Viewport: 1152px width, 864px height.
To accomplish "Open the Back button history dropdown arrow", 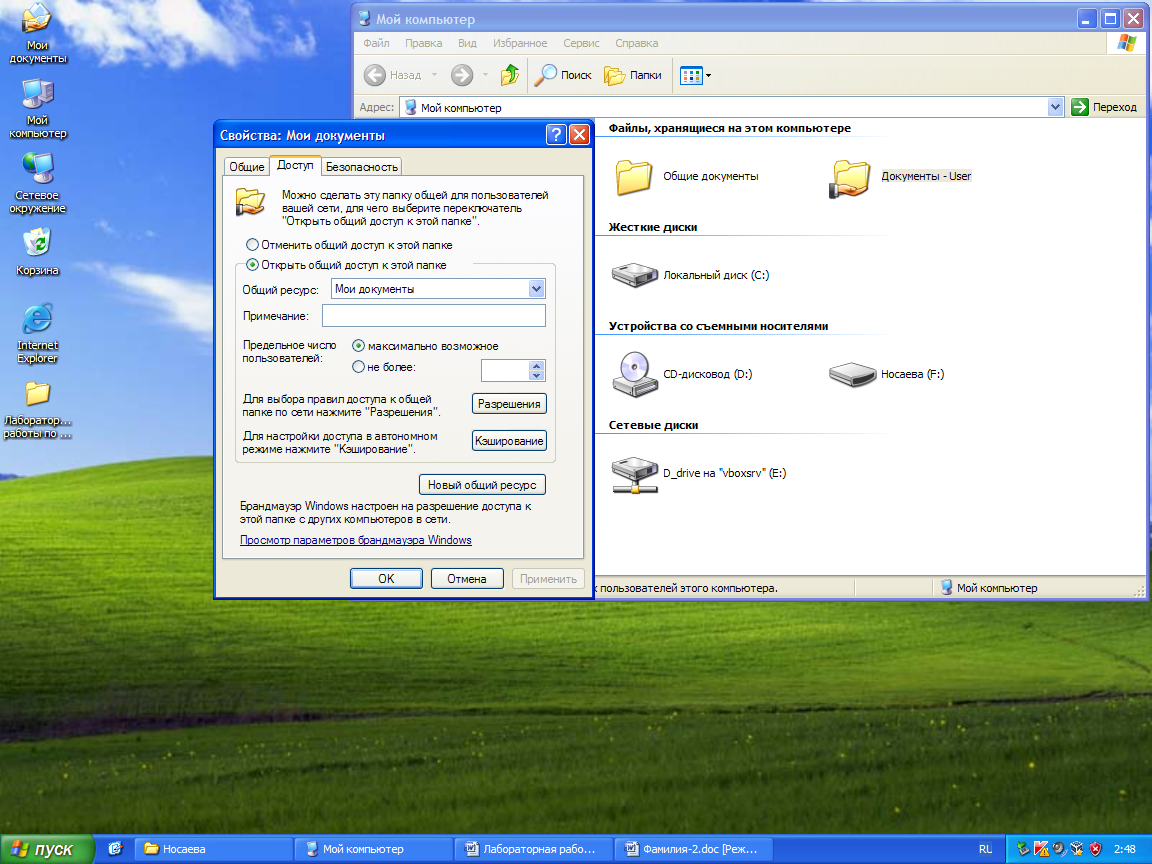I will coord(434,75).
